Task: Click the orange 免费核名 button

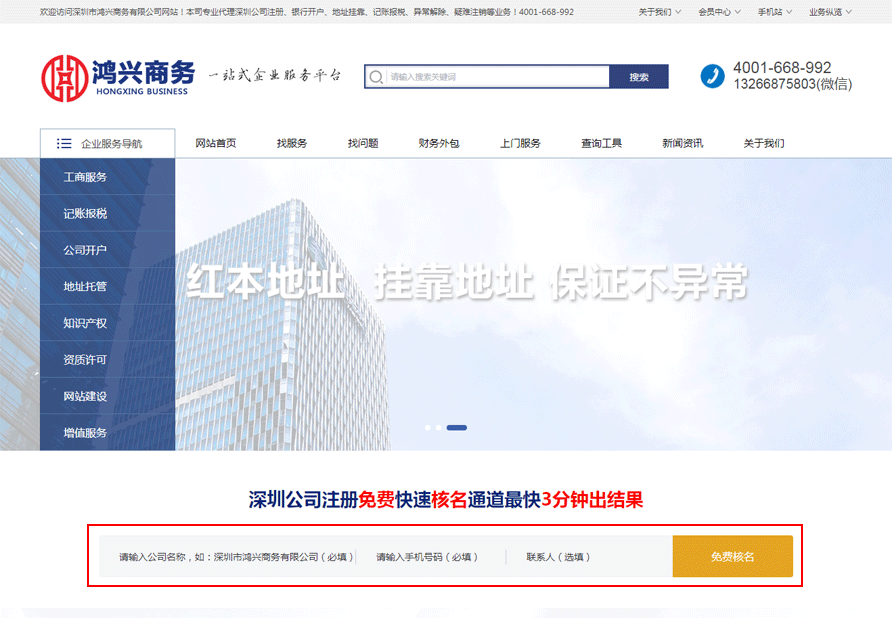Action: tap(732, 557)
